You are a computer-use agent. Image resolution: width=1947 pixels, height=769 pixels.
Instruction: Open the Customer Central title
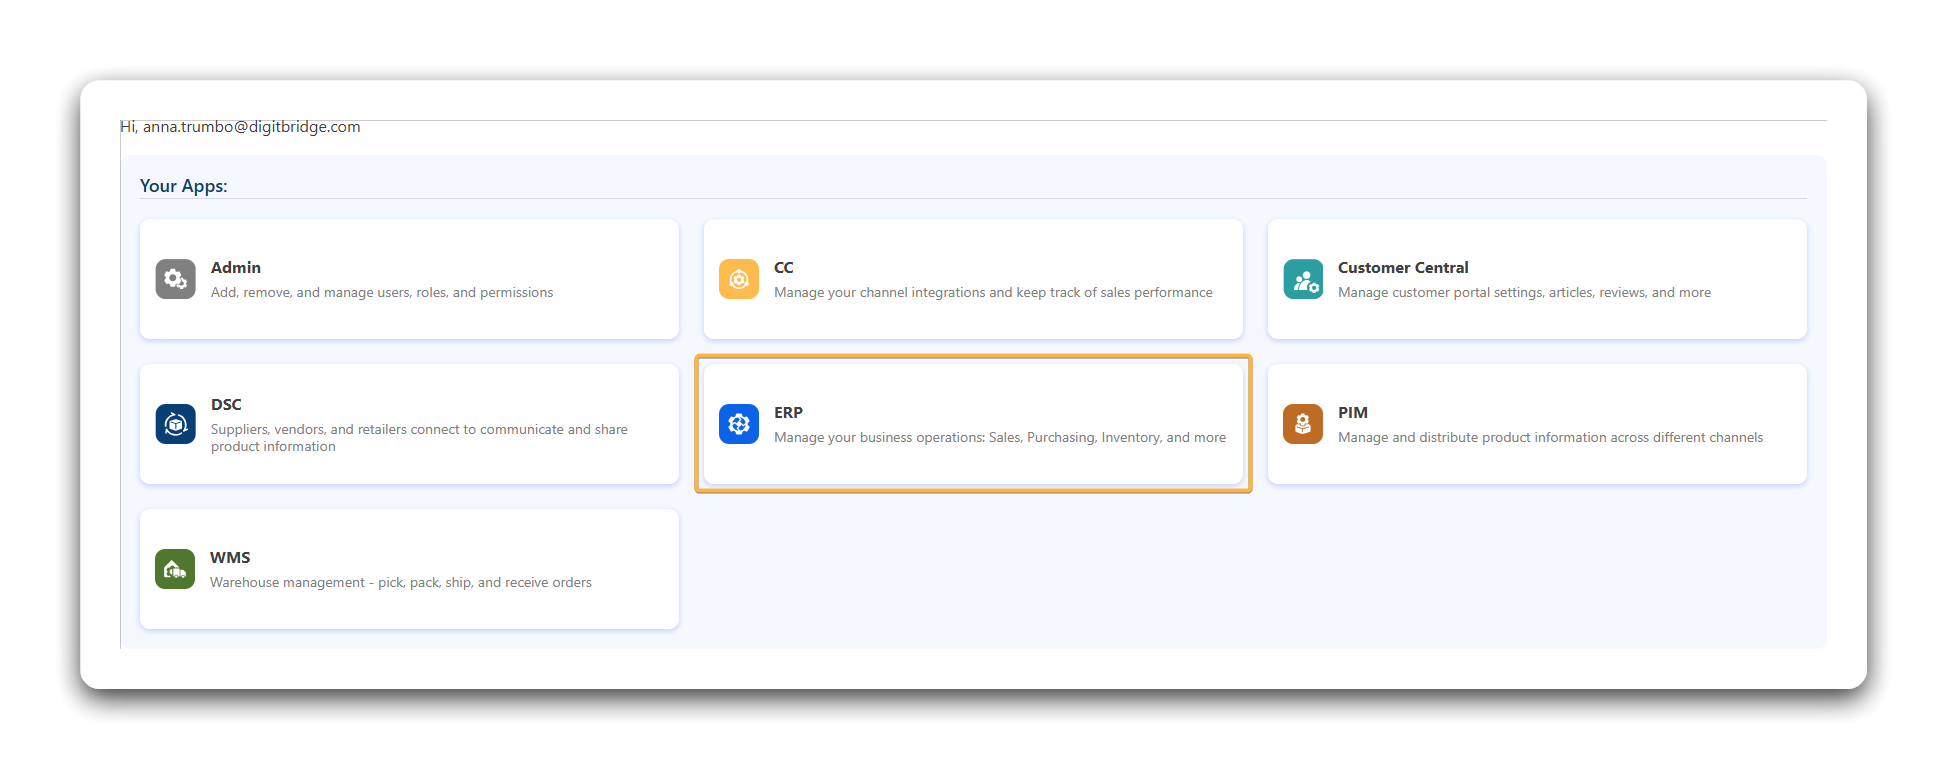(1402, 267)
